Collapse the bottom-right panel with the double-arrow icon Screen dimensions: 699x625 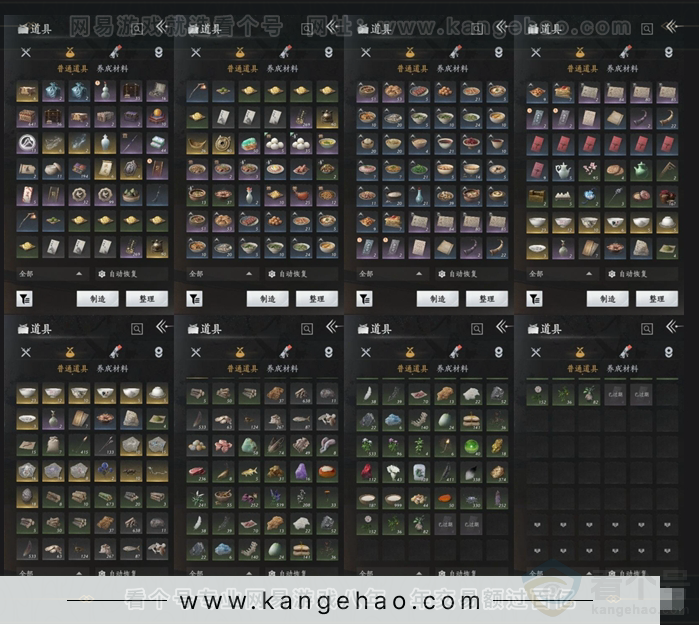(x=674, y=328)
